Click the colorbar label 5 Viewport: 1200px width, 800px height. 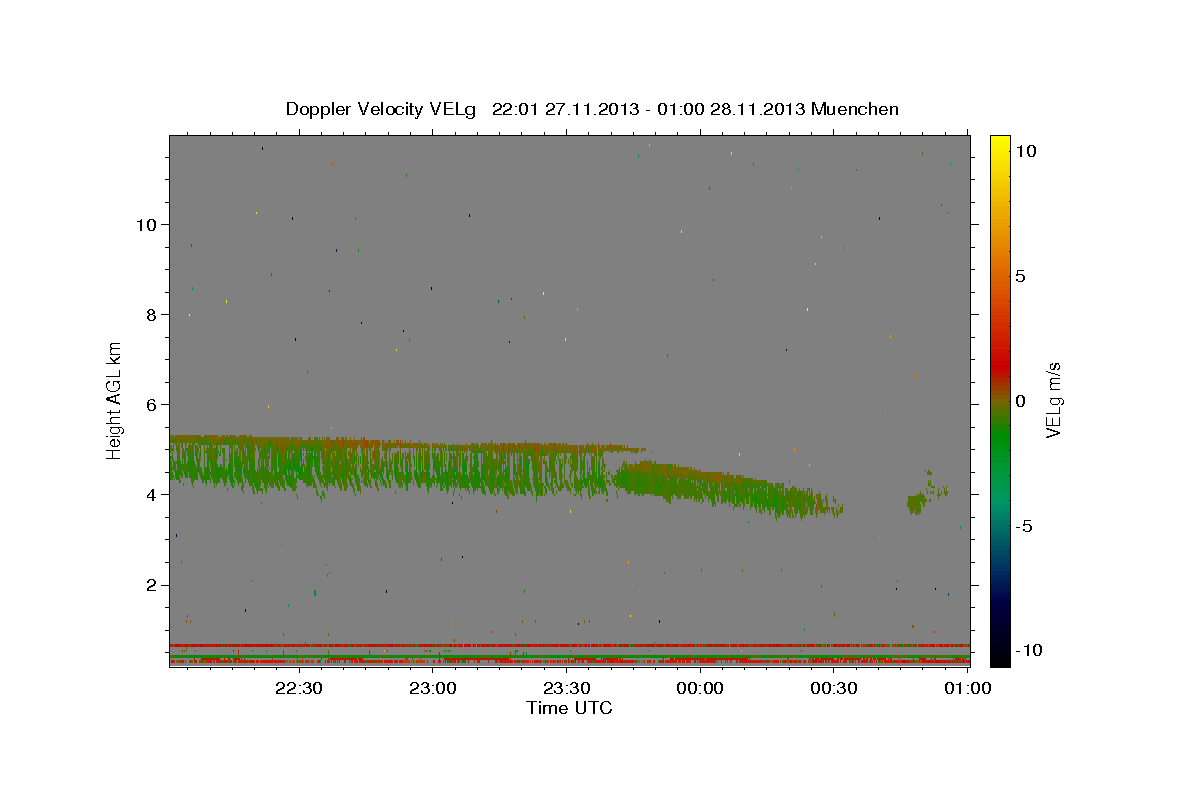pyautogui.click(x=1020, y=276)
